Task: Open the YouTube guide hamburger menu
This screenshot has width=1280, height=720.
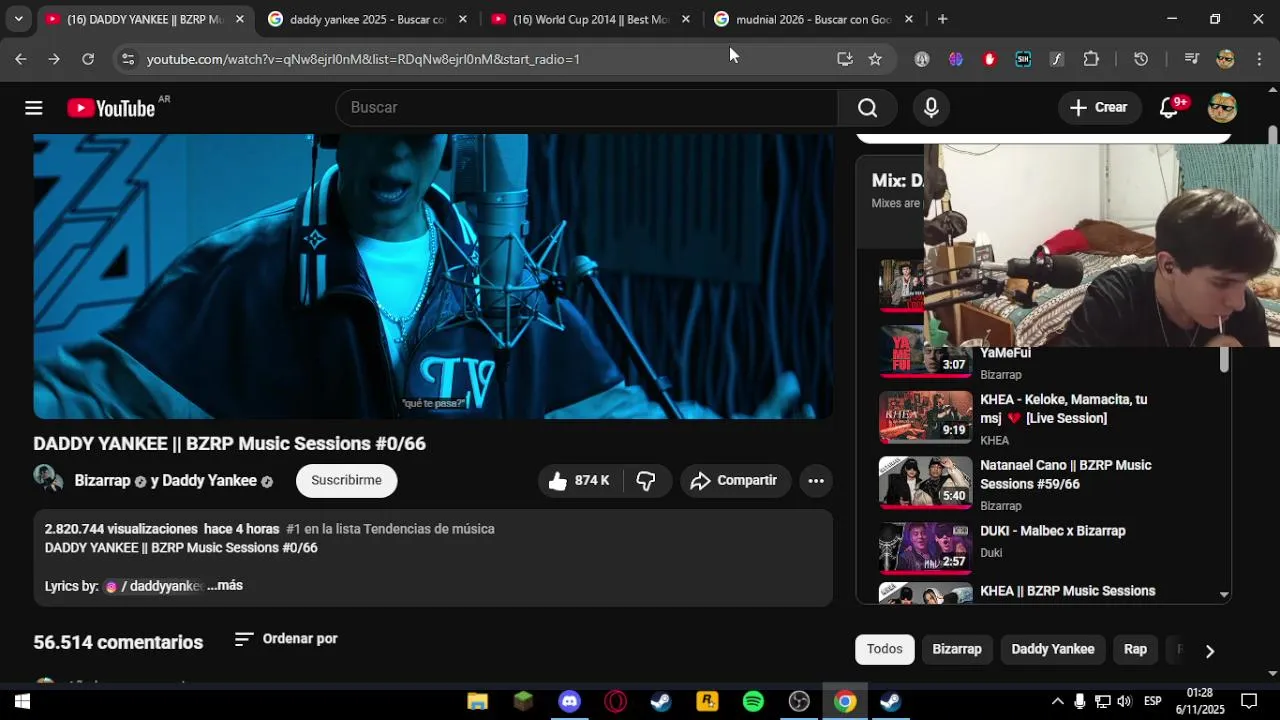Action: click(34, 108)
